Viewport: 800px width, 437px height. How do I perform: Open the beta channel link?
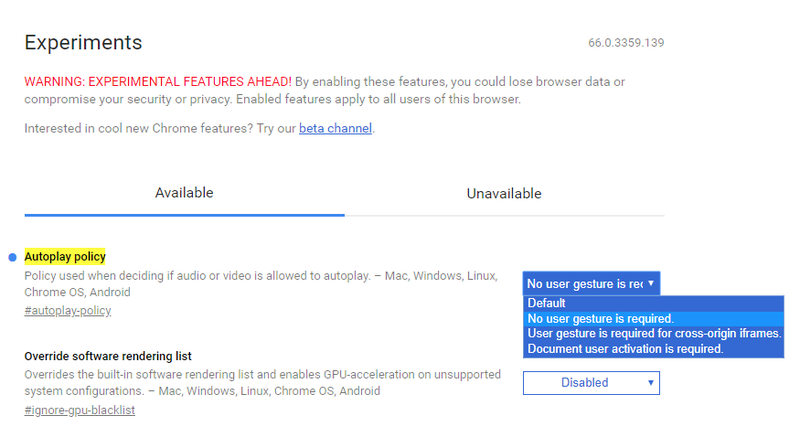coord(335,128)
